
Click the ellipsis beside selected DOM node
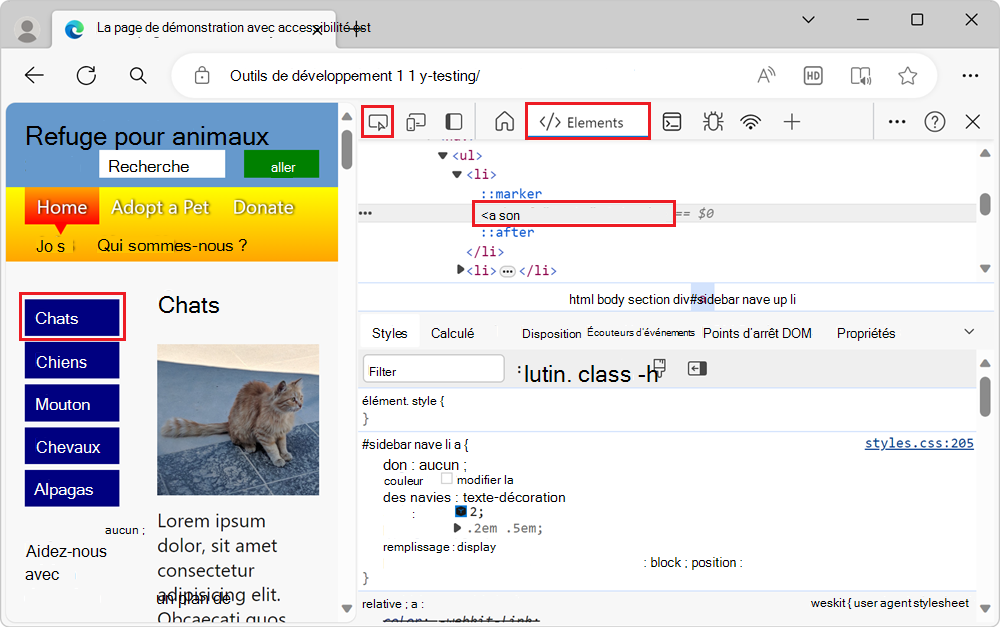tap(365, 213)
